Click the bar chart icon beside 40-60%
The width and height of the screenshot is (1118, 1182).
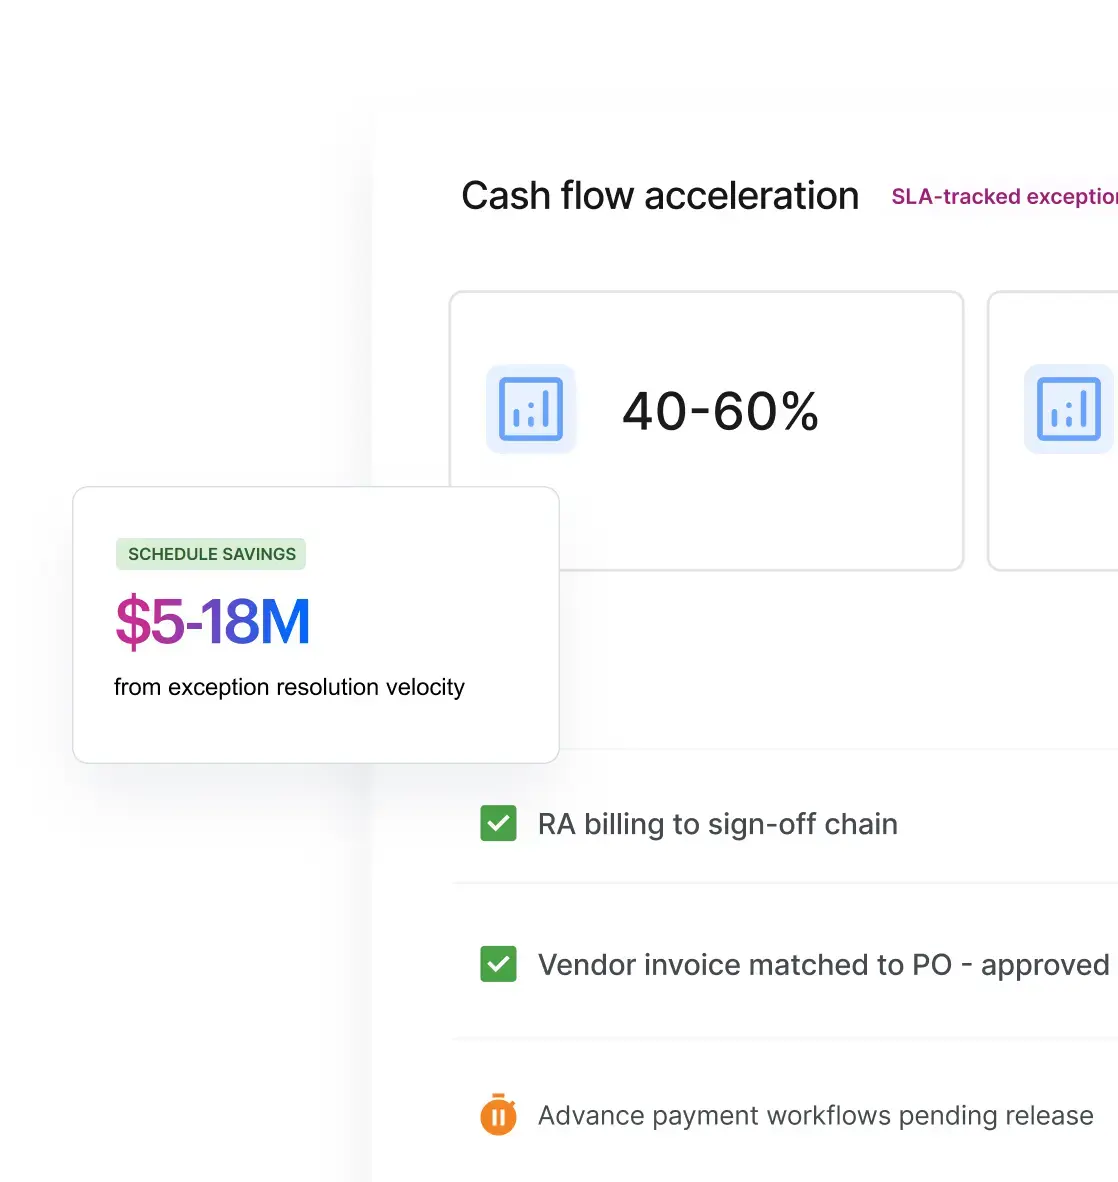coord(531,409)
